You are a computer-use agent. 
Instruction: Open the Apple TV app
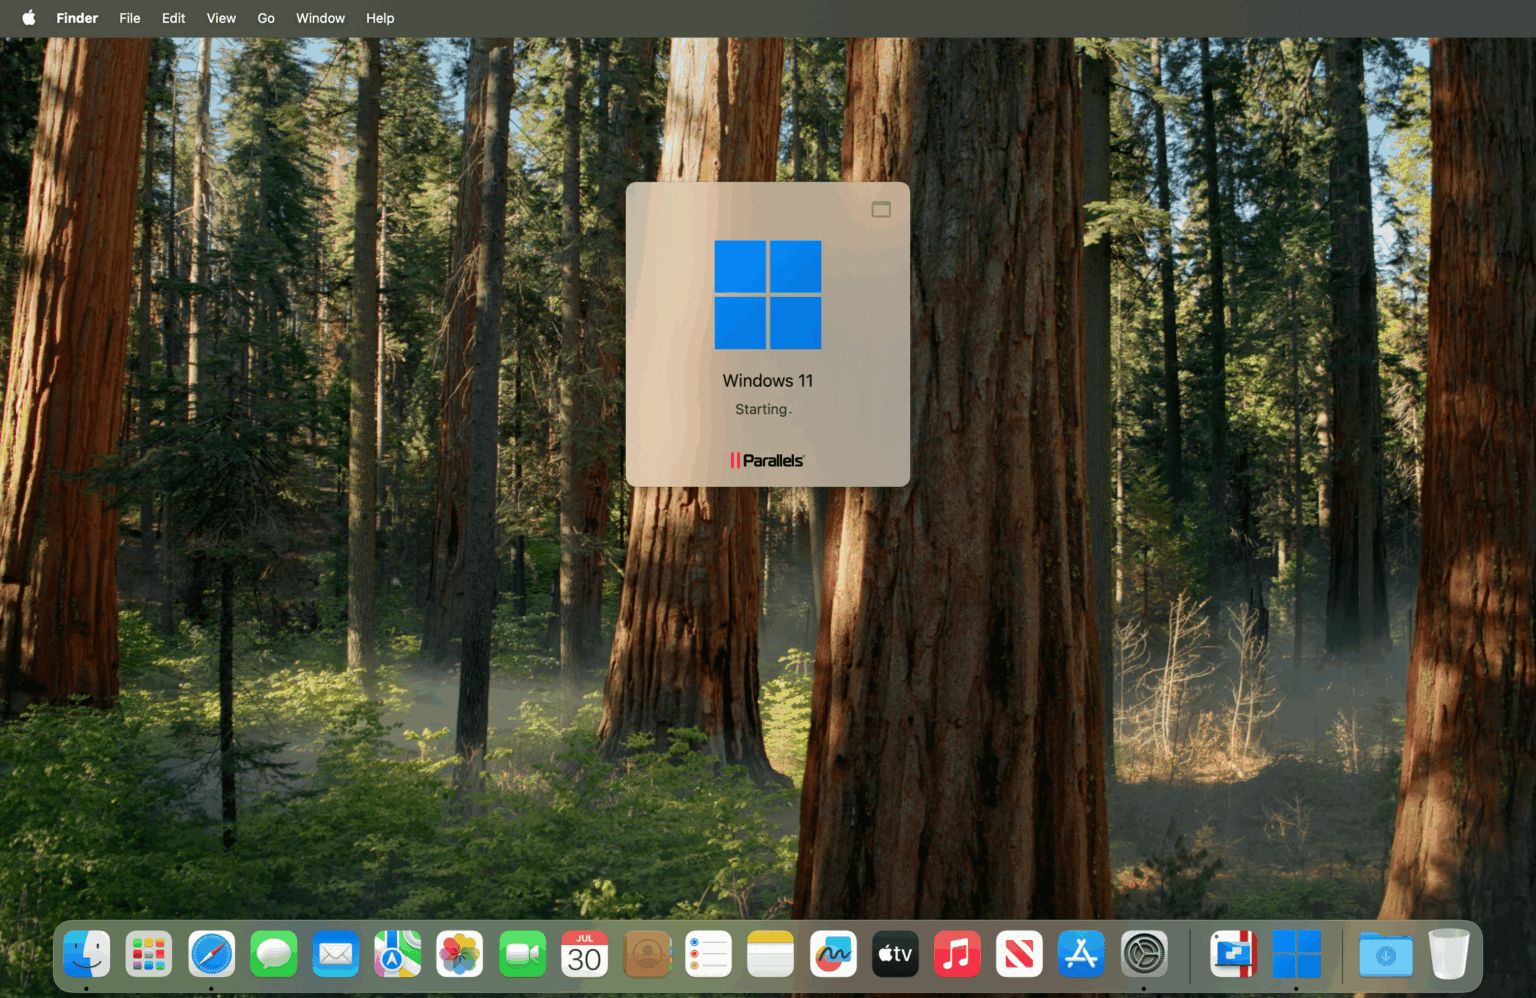tap(895, 953)
